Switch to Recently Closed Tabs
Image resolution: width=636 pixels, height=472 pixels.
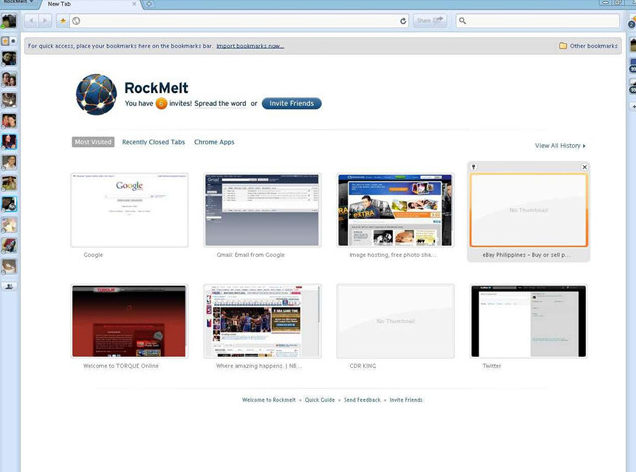153,142
